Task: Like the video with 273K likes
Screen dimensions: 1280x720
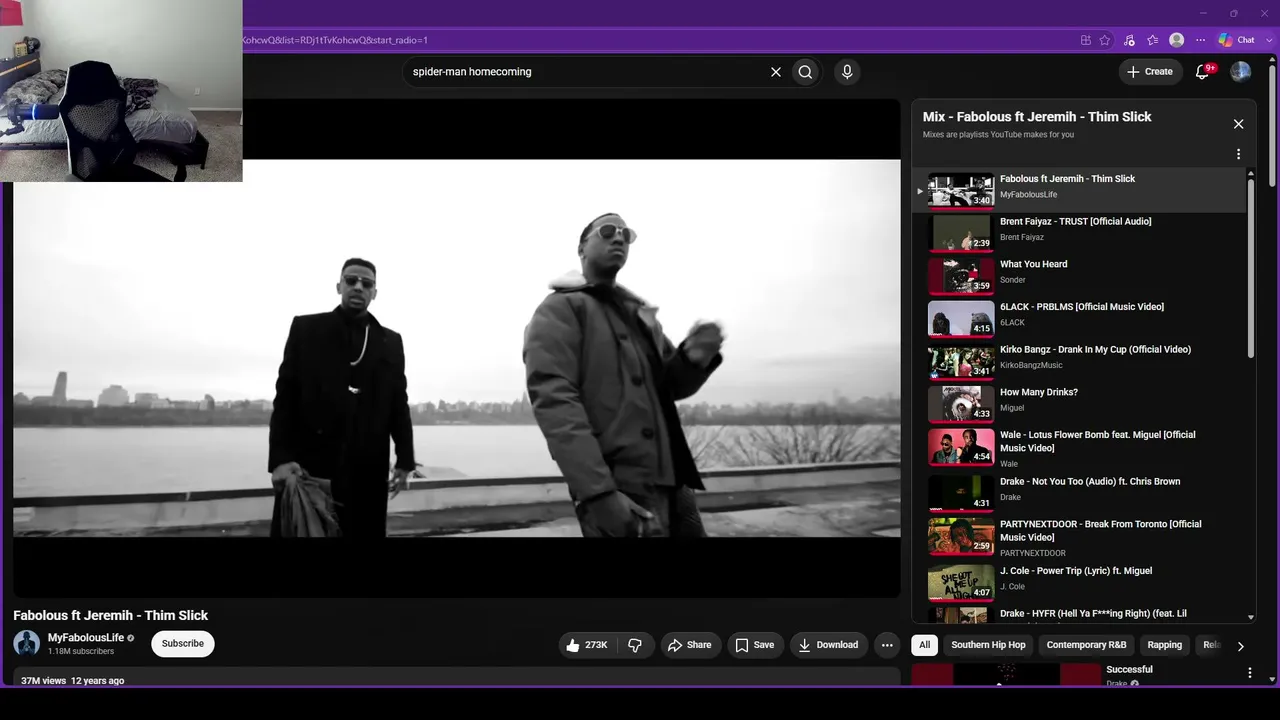Action: coord(588,645)
